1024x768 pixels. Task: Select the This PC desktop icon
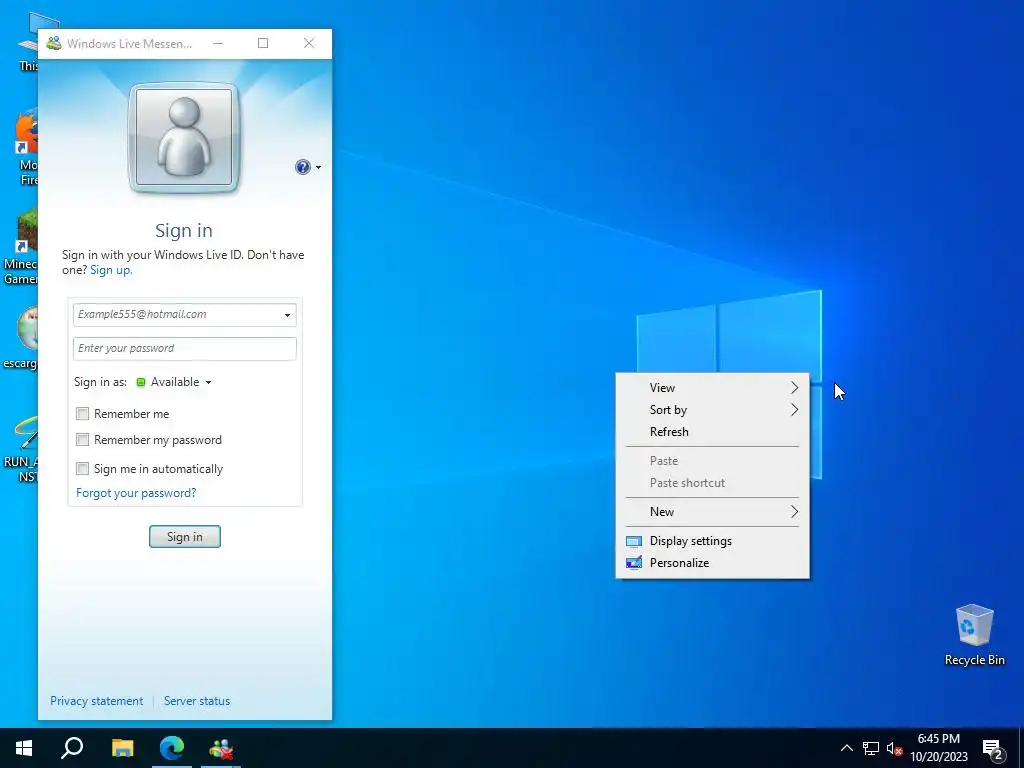[29, 42]
